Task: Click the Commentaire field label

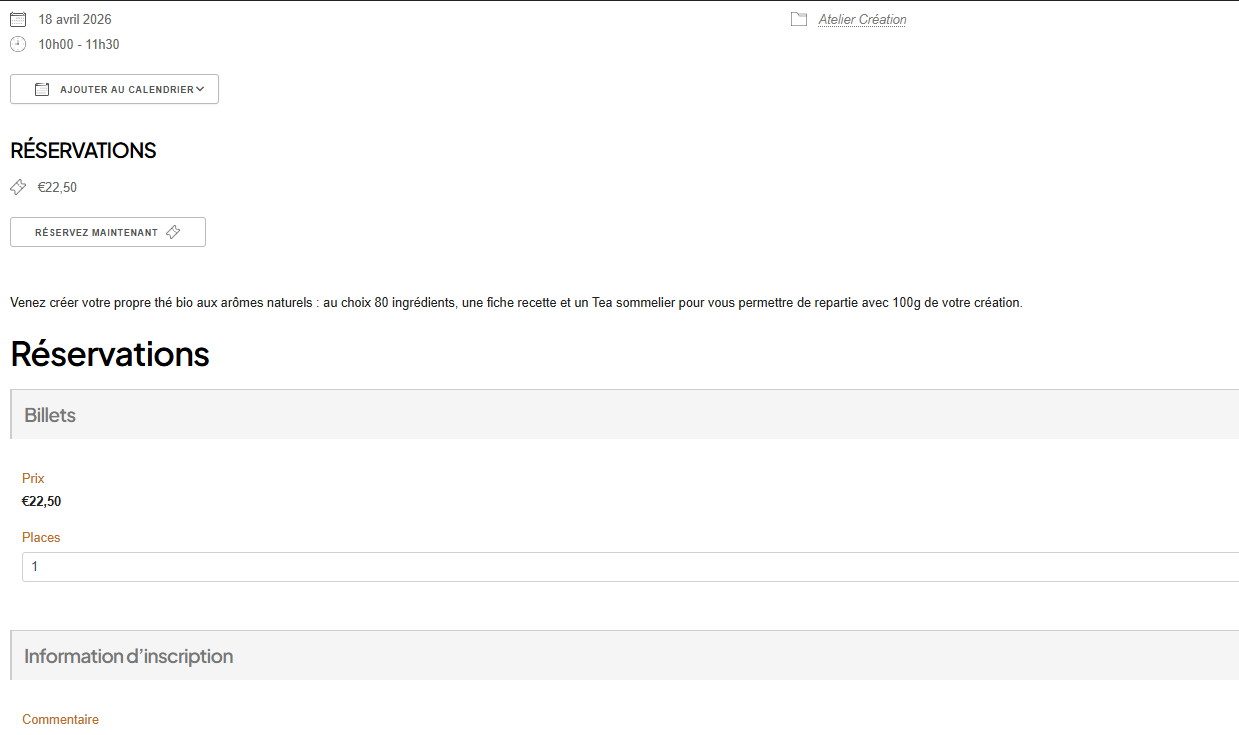Action: pos(60,719)
